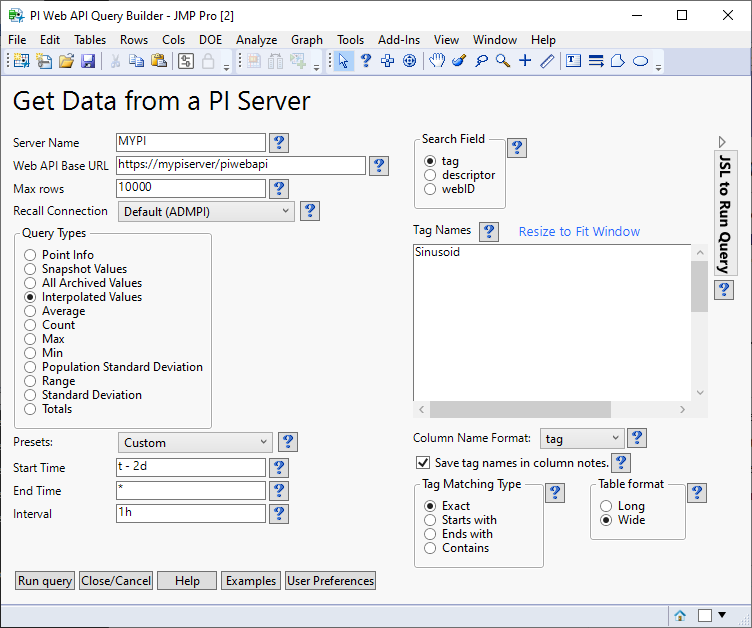Select Long table format
Screen dimensions: 752x628
[606, 506]
